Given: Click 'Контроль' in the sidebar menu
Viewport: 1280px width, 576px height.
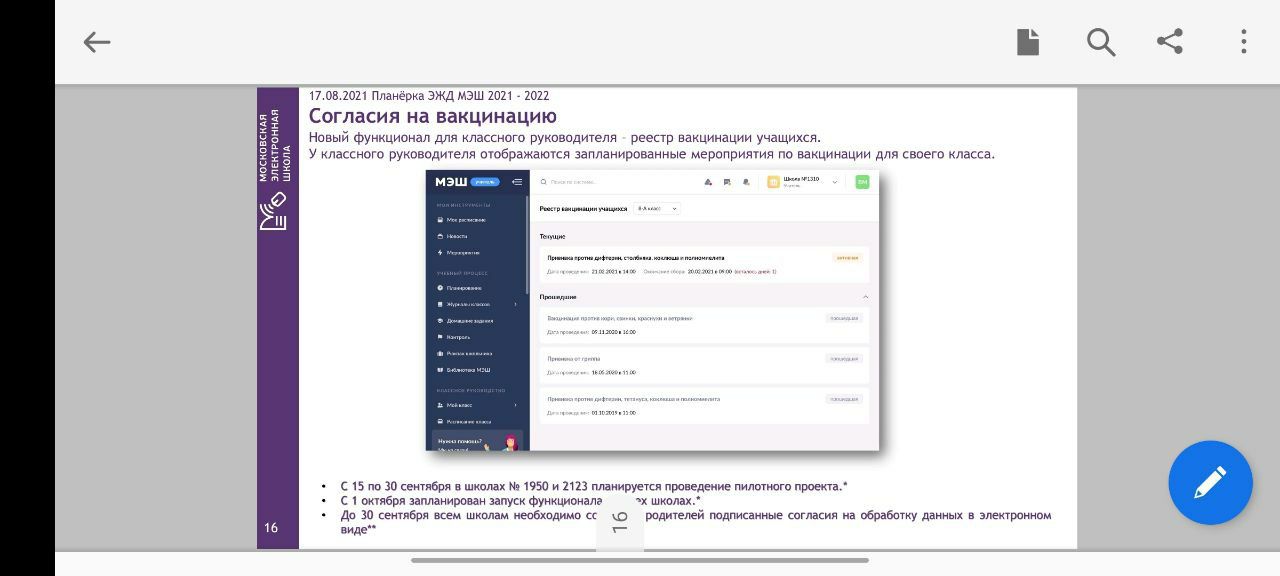Looking at the screenshot, I should tap(453, 337).
